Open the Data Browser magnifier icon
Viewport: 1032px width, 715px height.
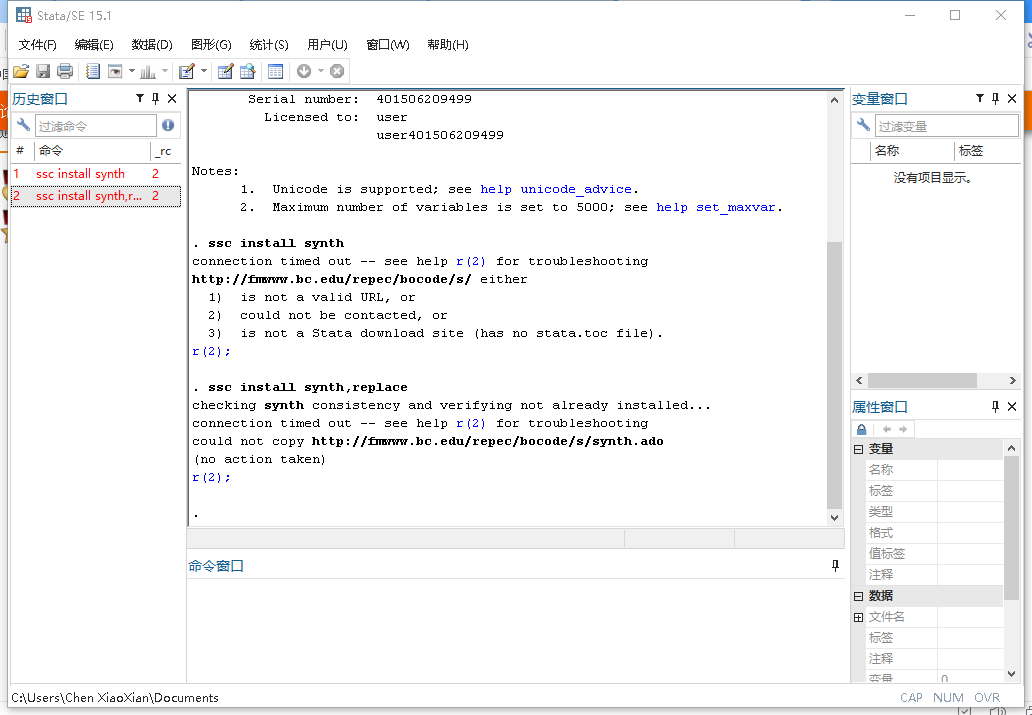click(x=247, y=71)
